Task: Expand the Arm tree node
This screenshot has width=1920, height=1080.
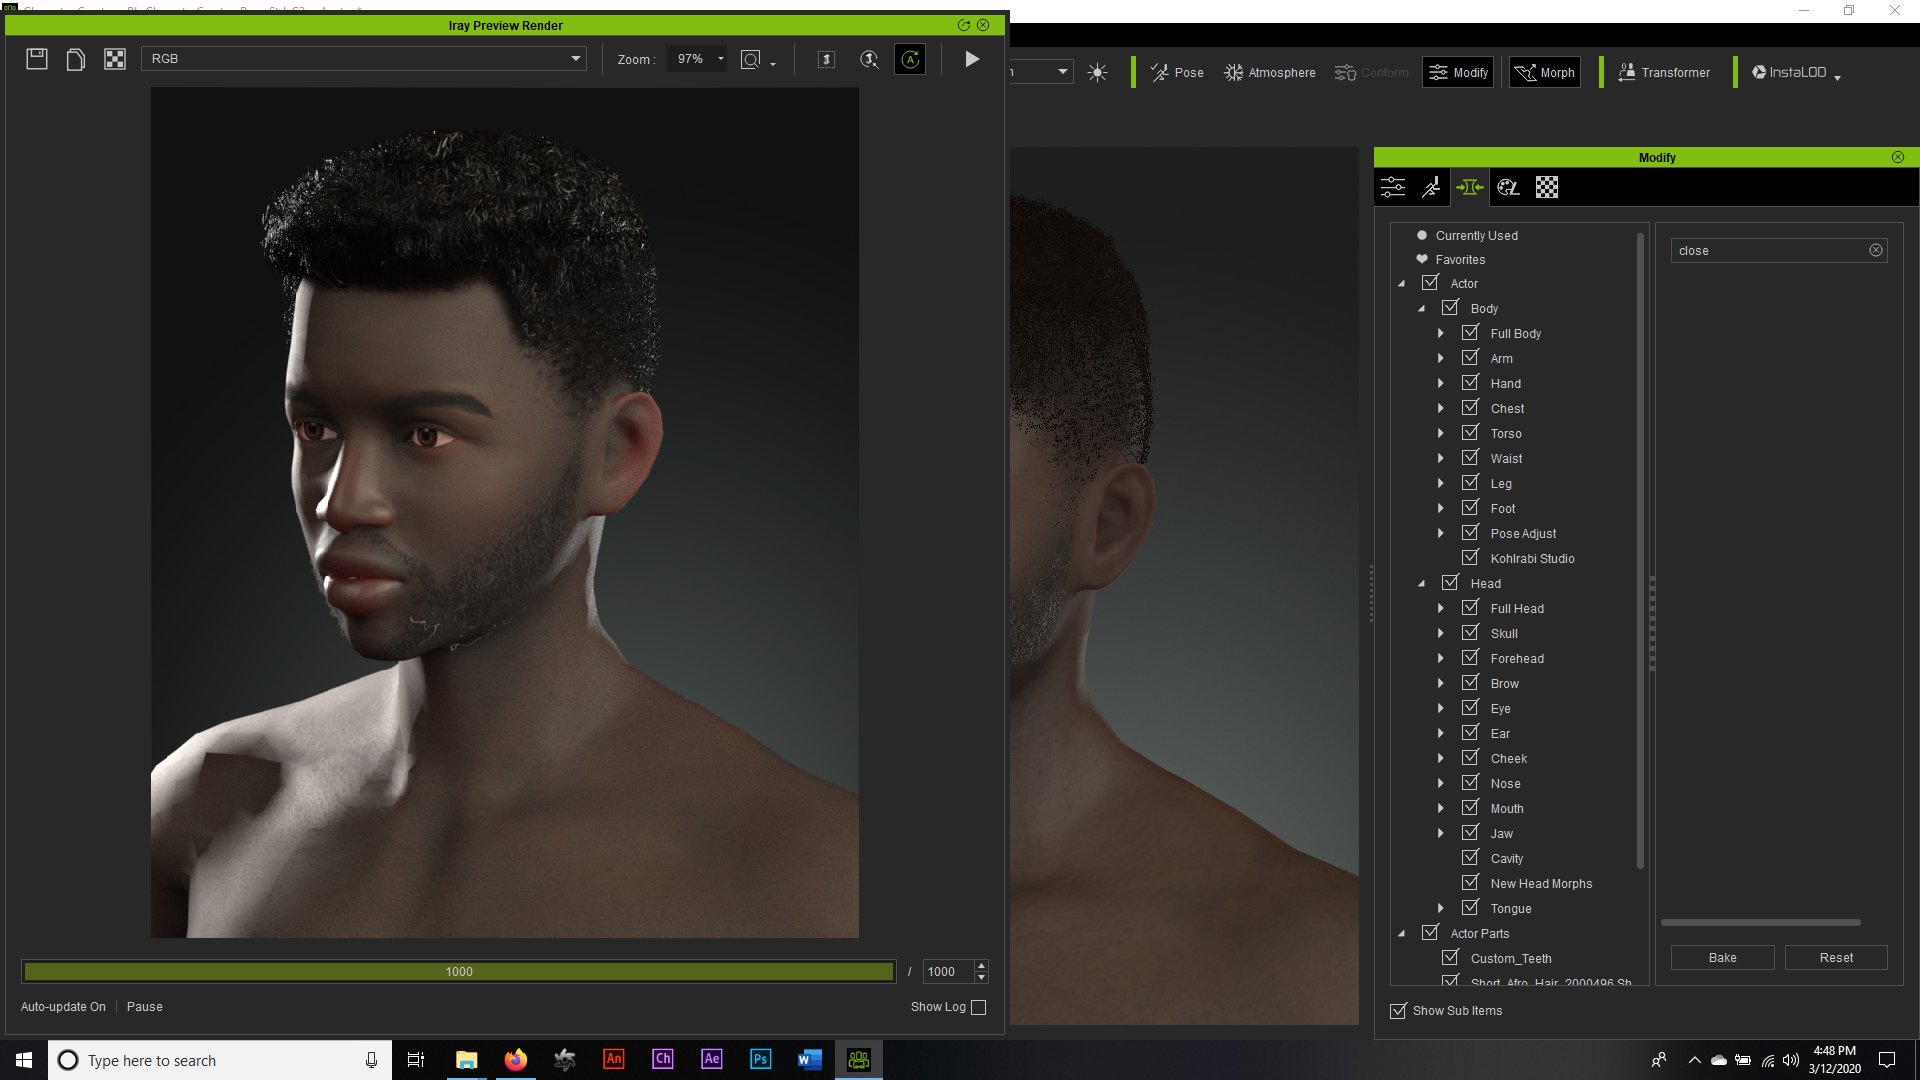Action: coord(1441,358)
